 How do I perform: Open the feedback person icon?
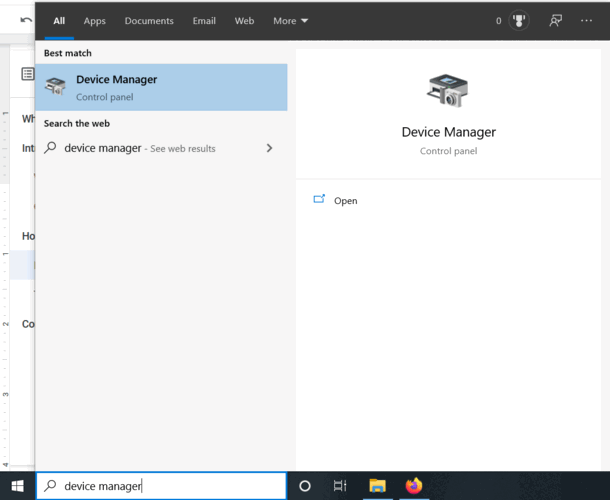click(x=556, y=21)
